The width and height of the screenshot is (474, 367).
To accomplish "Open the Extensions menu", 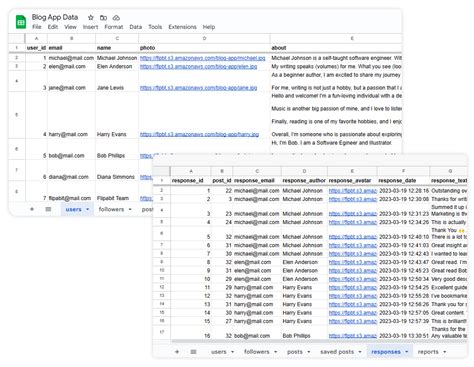I will (x=182, y=27).
